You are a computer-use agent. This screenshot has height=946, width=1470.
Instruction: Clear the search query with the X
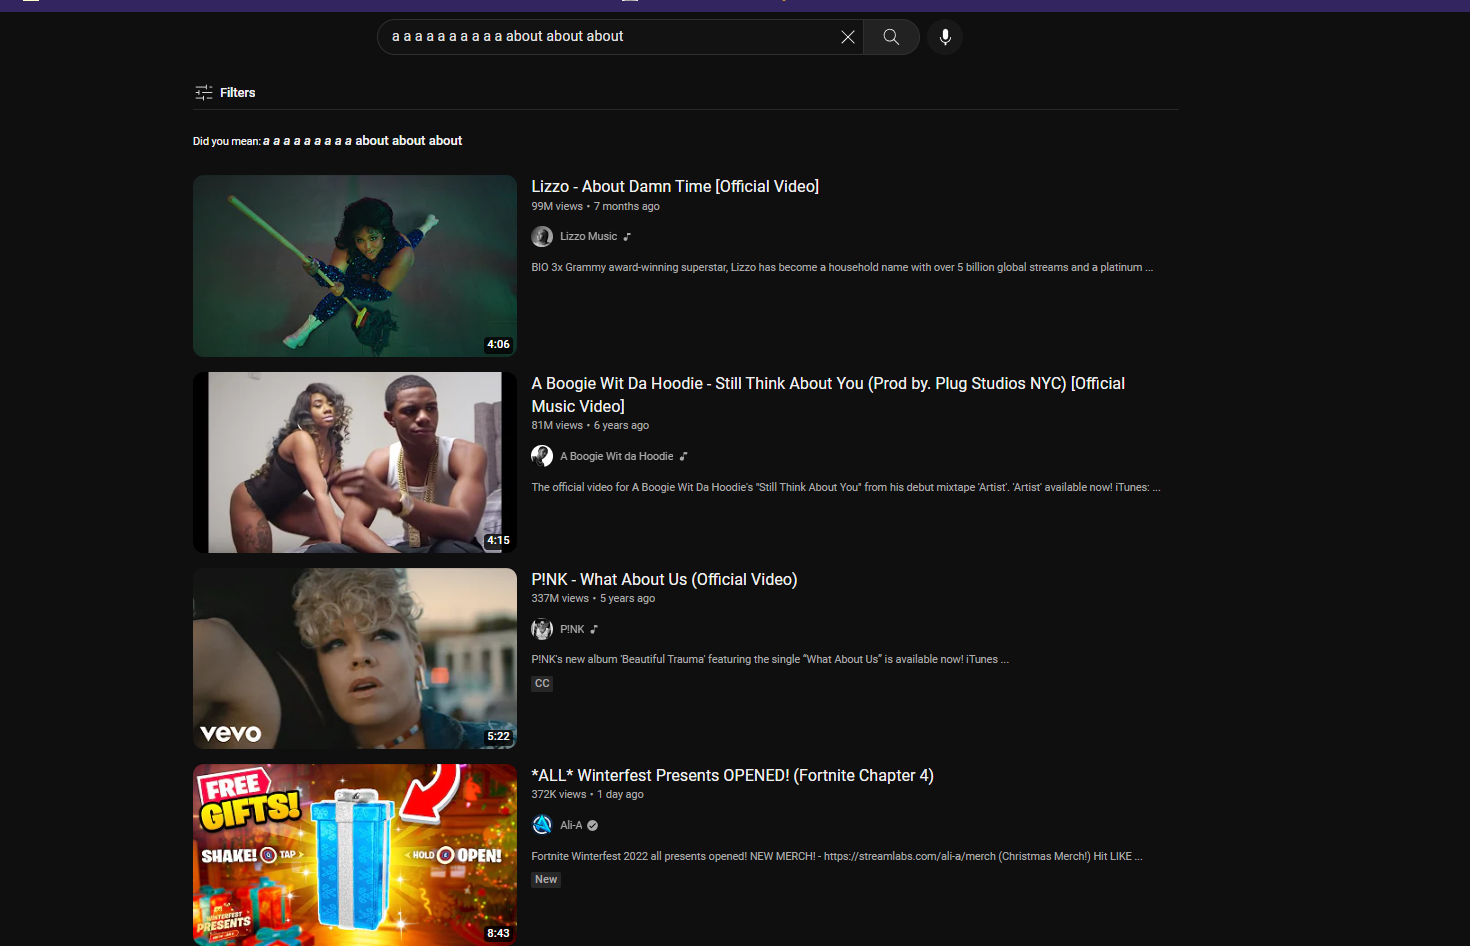[848, 37]
